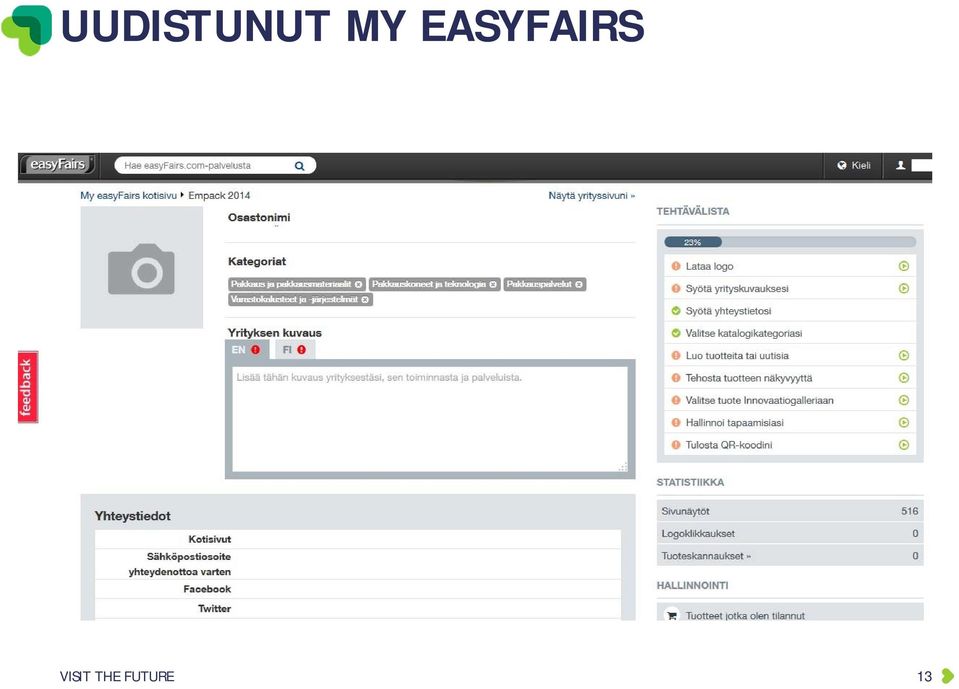This screenshot has width=959, height=689.
Task: Click the camera placeholder image to upload logo
Action: click(141, 267)
